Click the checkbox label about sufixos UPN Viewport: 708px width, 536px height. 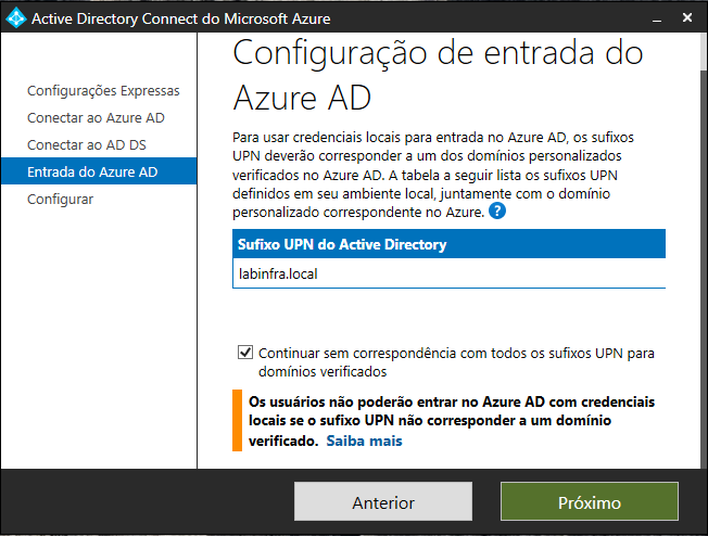click(x=456, y=362)
